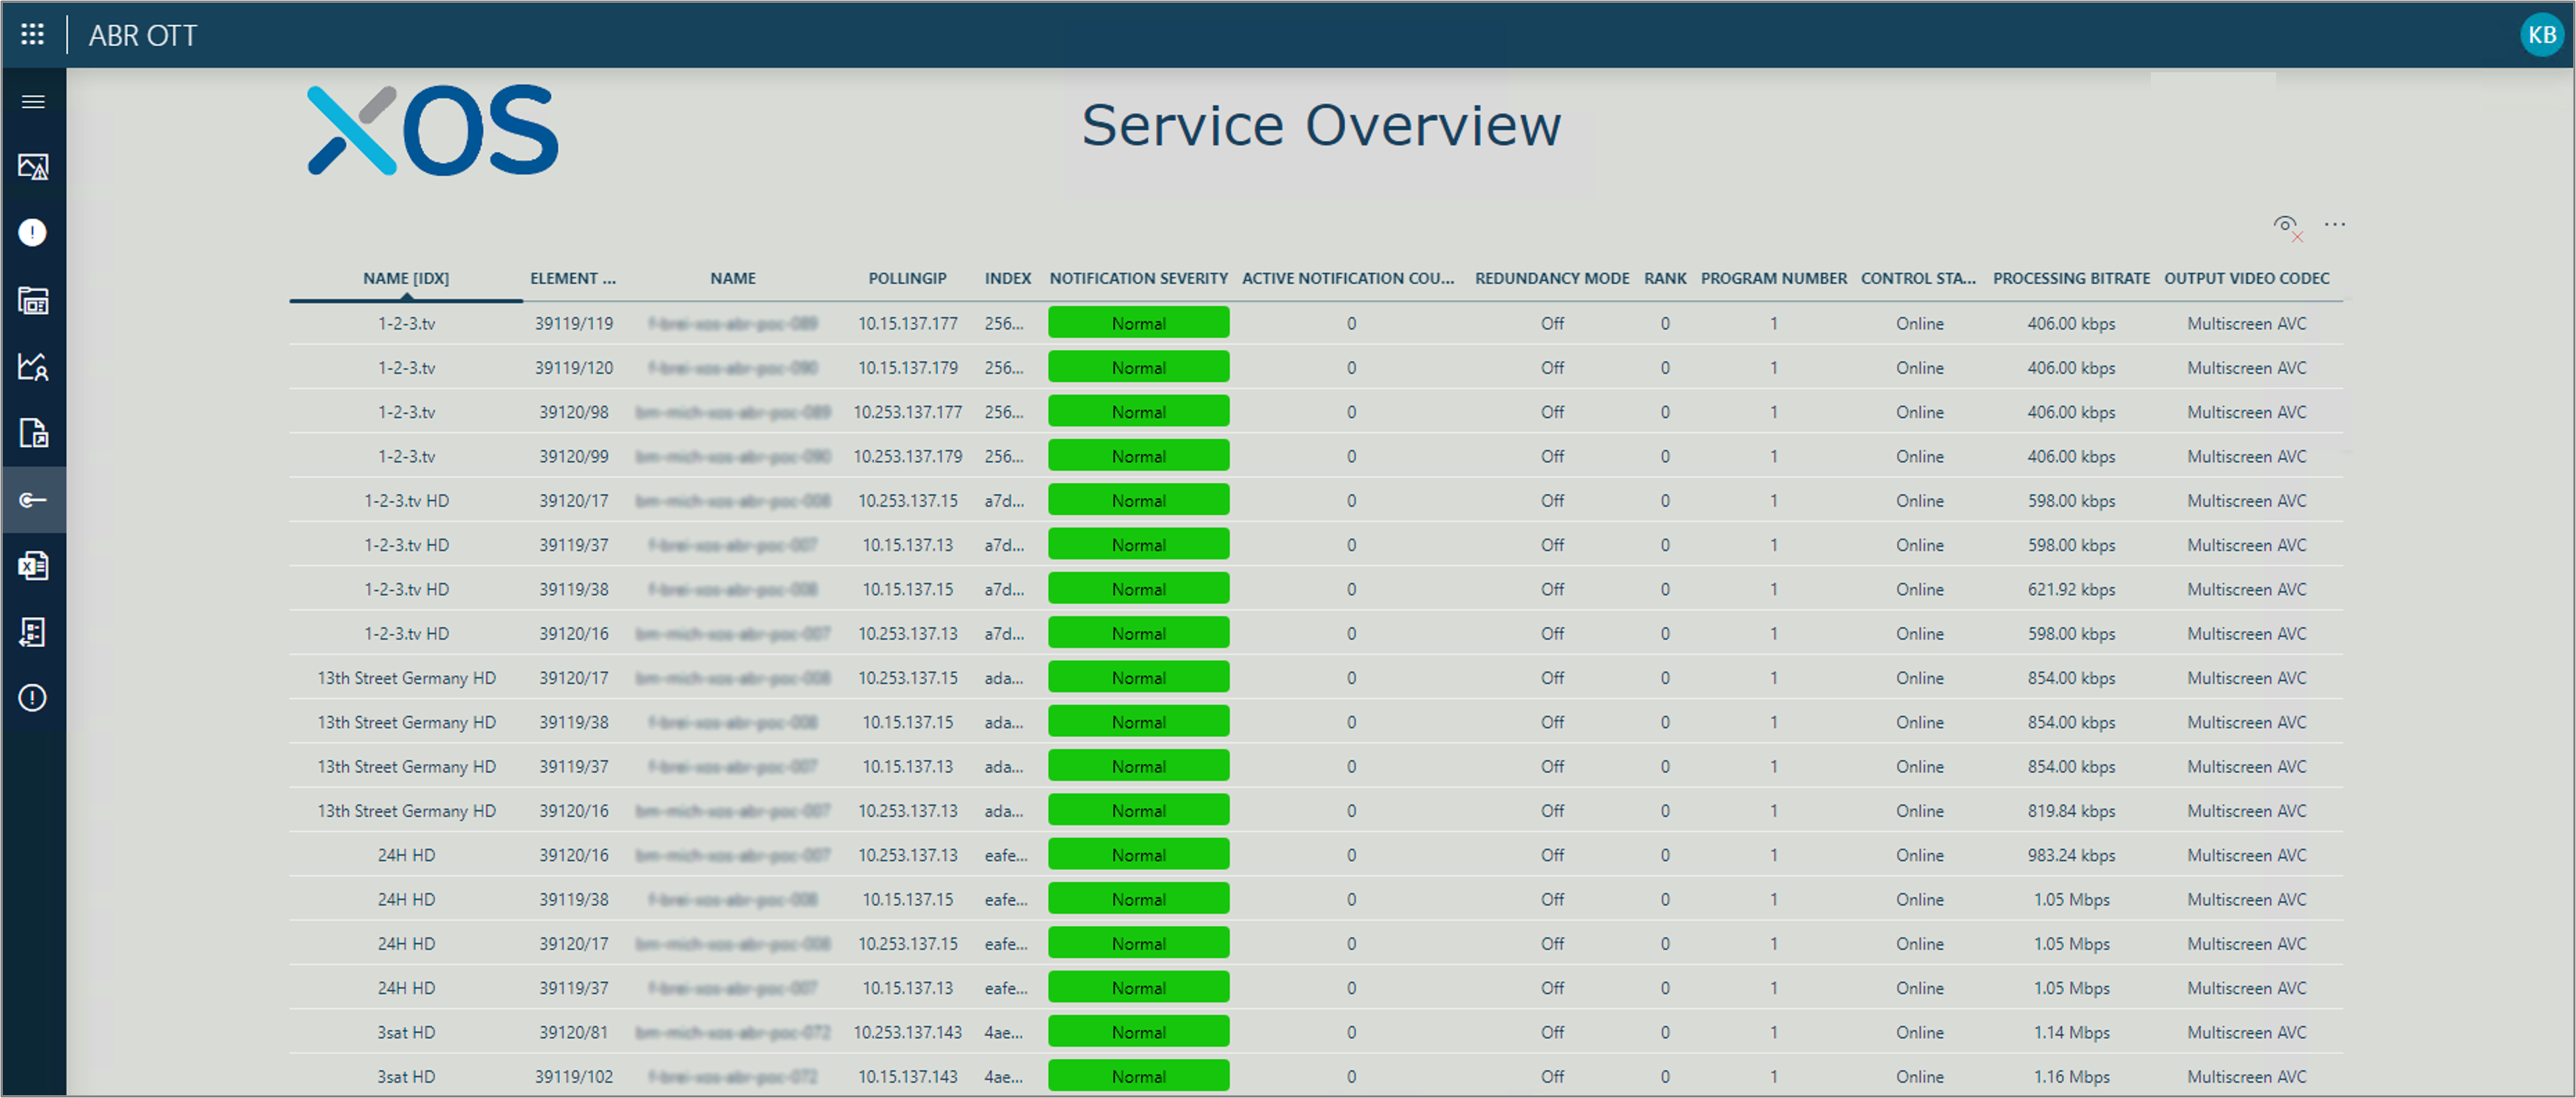
Task: Click the 819.84 kbps bitrate cell
Action: pos(2071,811)
